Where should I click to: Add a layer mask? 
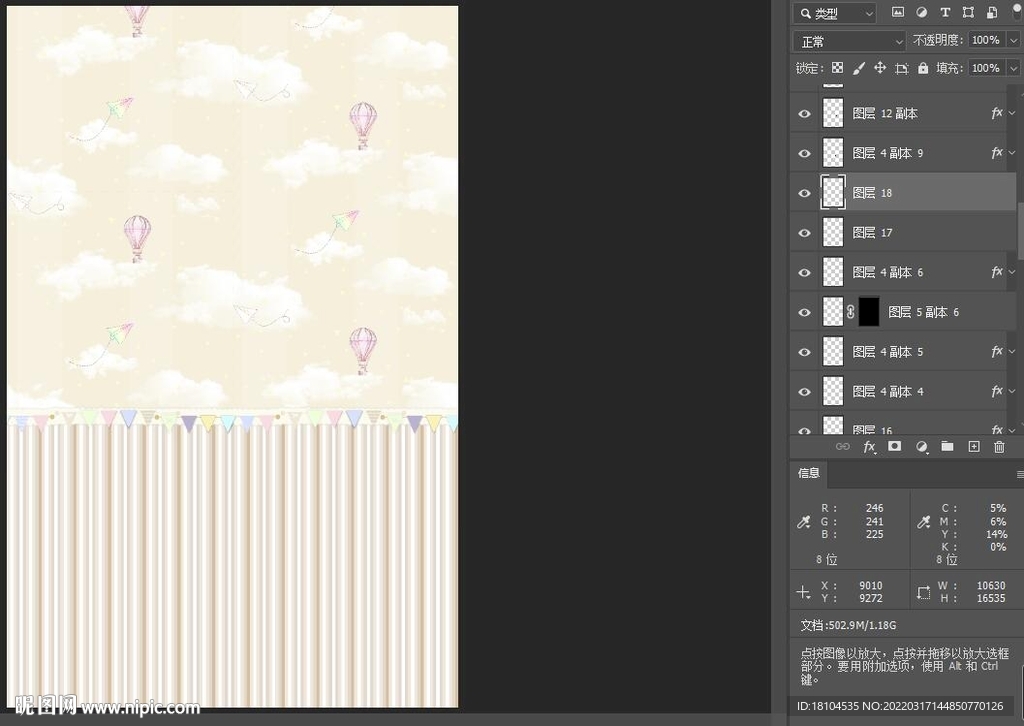pyautogui.click(x=895, y=447)
